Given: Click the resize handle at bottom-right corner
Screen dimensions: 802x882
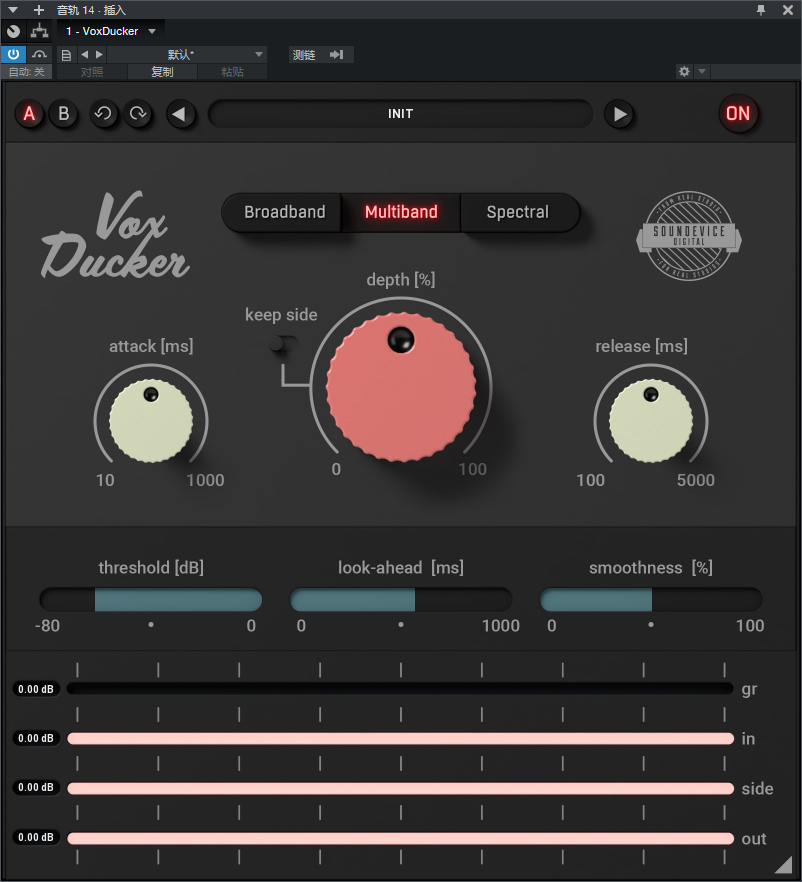Looking at the screenshot, I should (x=785, y=865).
